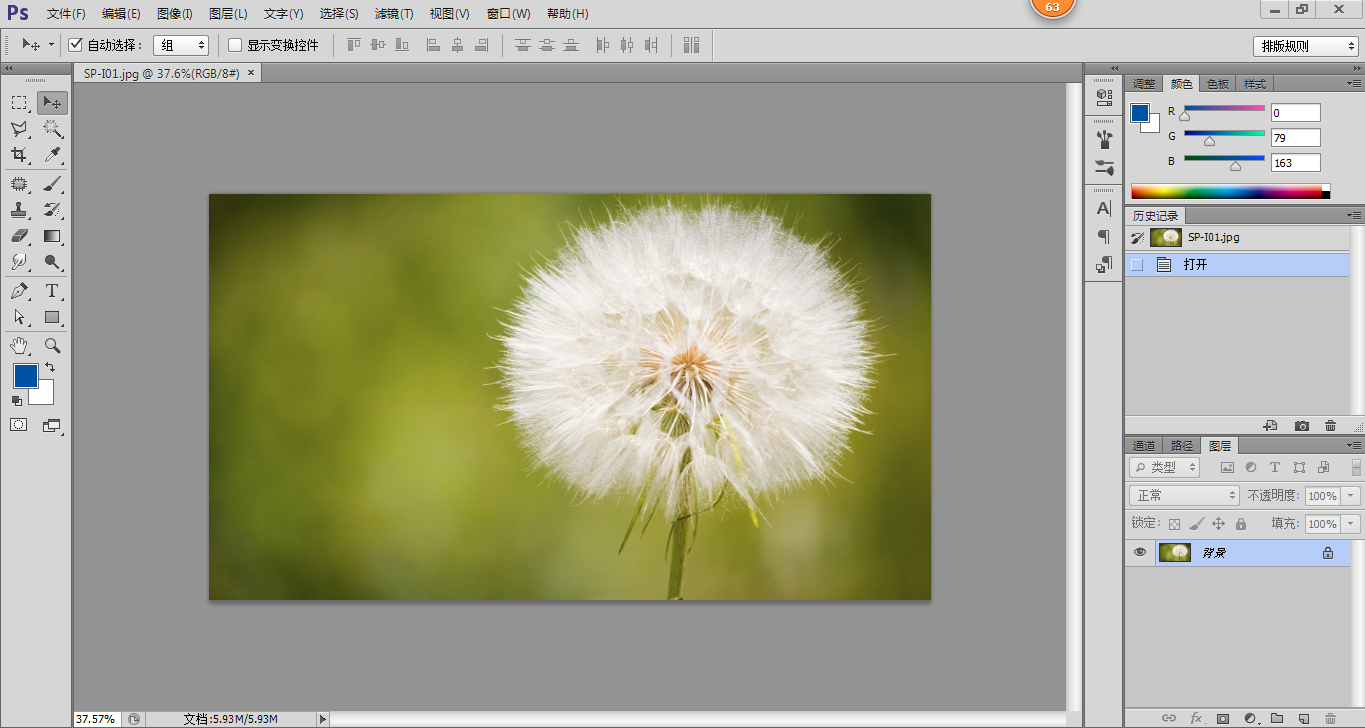Select the Dodge tool
The width and height of the screenshot is (1365, 728).
[x=52, y=262]
